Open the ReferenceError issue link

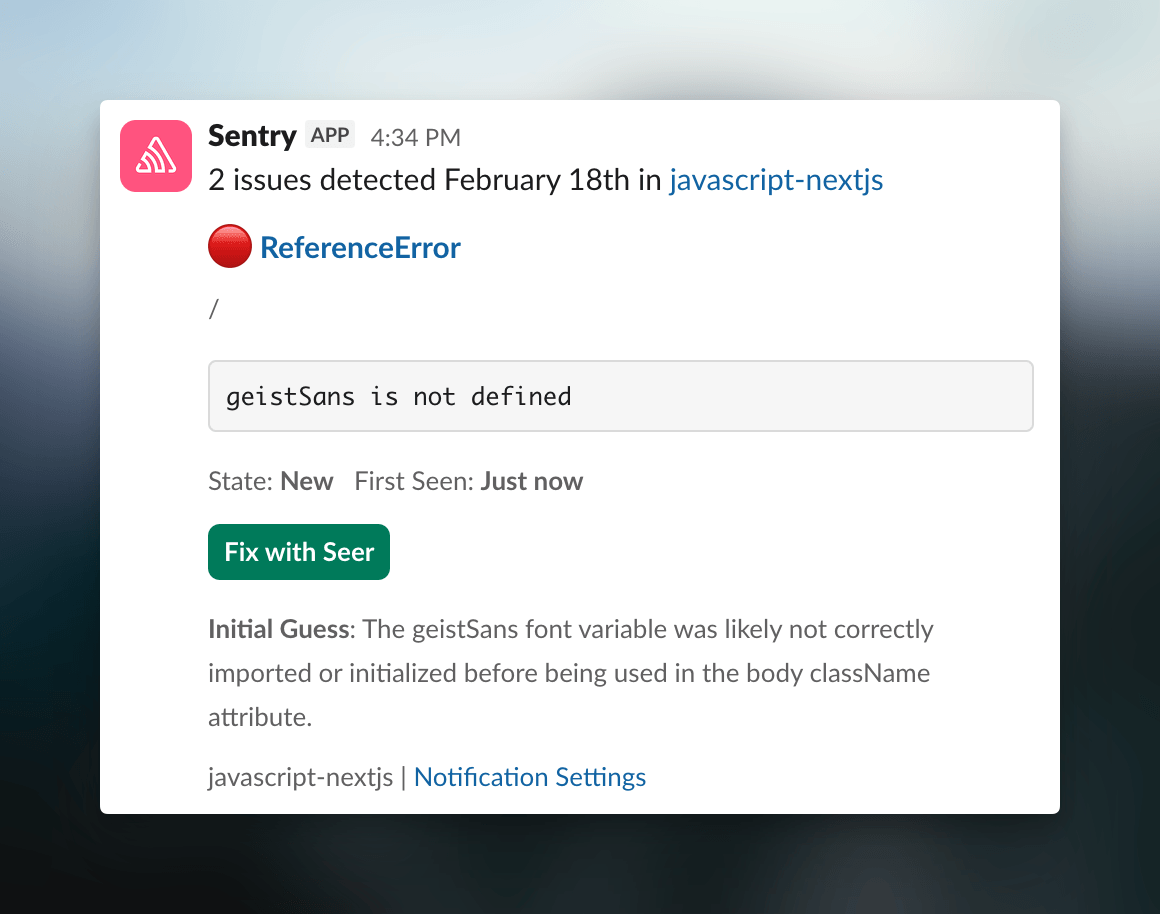click(x=360, y=247)
